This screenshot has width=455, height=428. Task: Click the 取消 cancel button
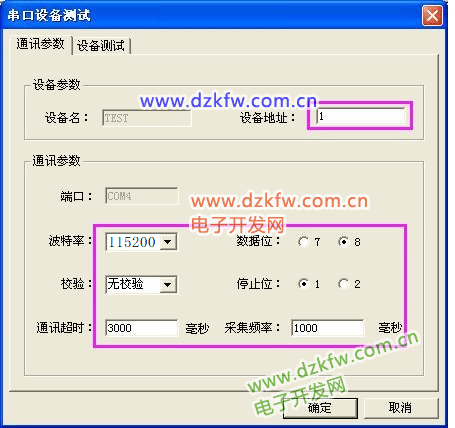coord(401,408)
